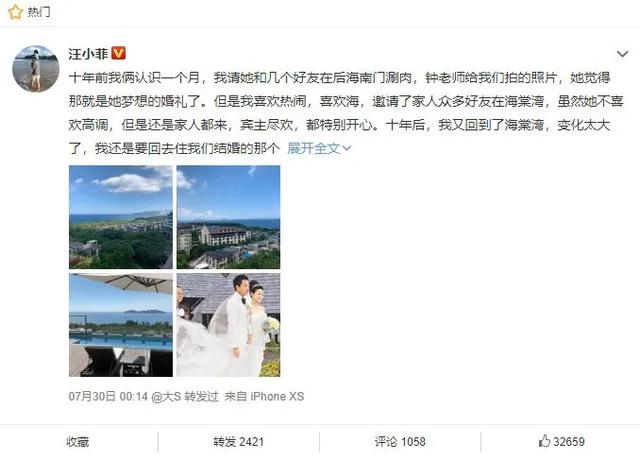Click the 07月30日 00:14 timestamp
This screenshot has height=460, width=640.
click(108, 396)
